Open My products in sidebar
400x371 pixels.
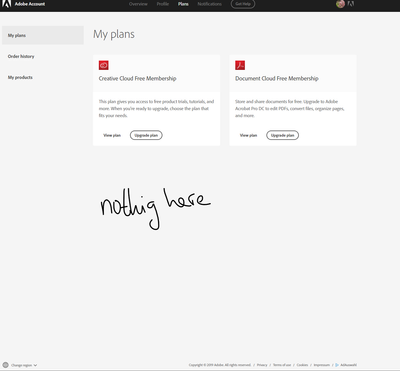(20, 77)
